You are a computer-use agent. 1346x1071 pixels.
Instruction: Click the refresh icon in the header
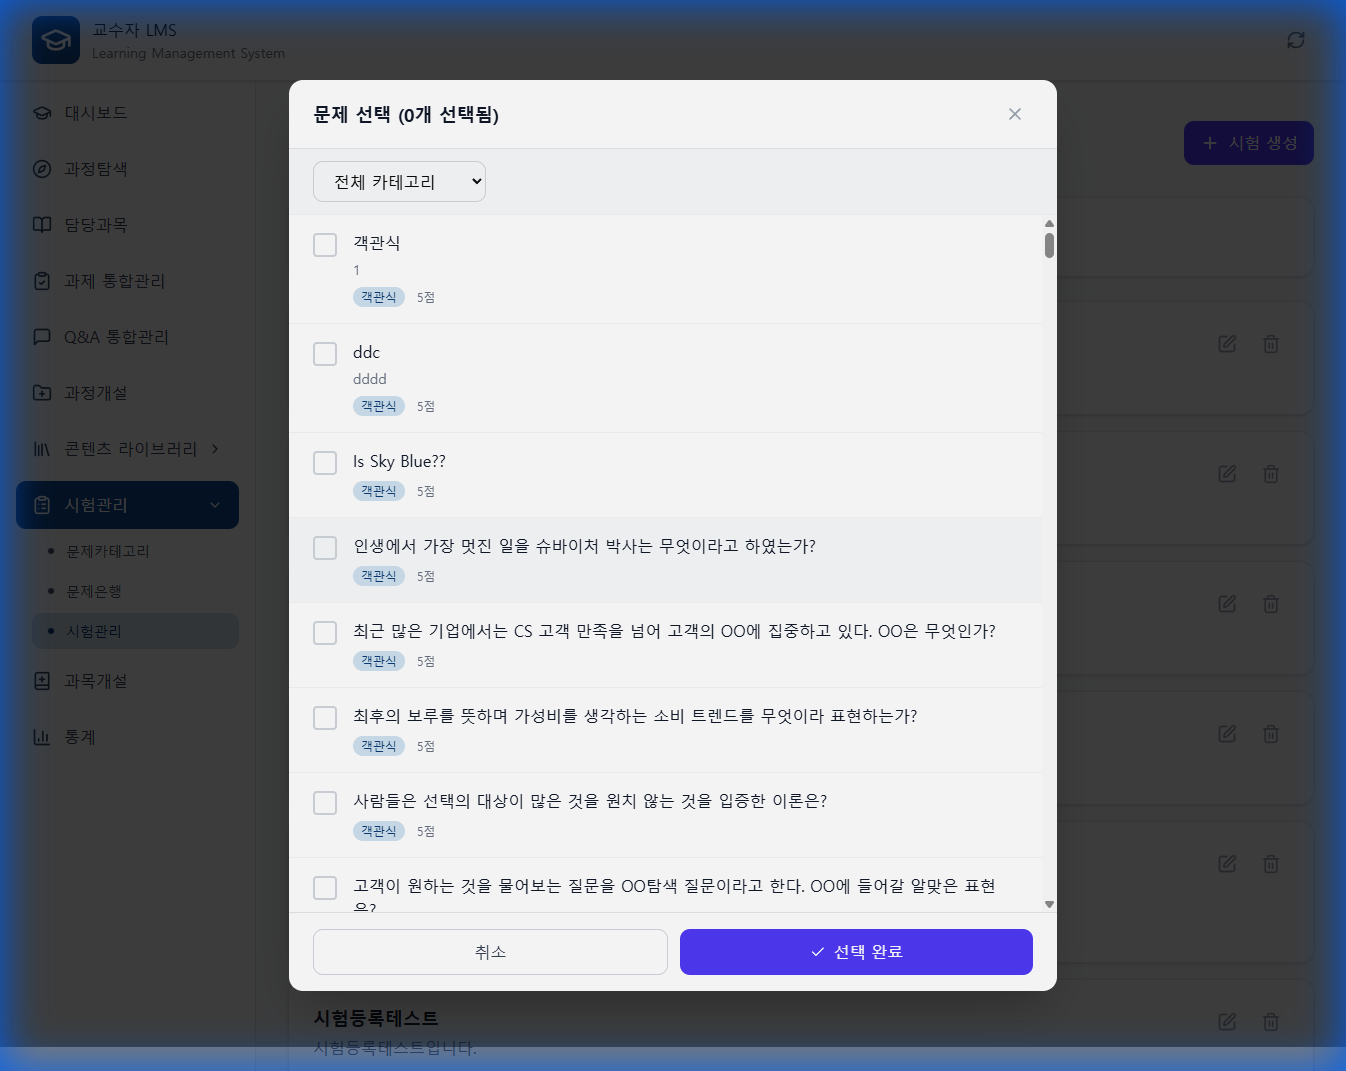[x=1295, y=40]
